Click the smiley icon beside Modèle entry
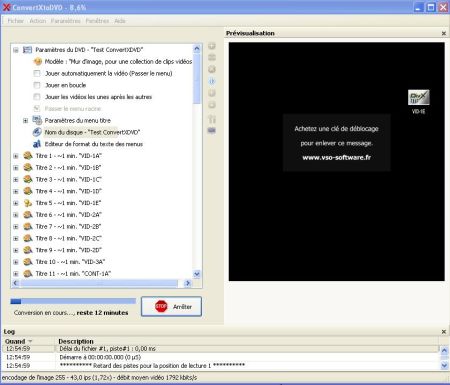This screenshot has width=450, height=385. (38, 62)
